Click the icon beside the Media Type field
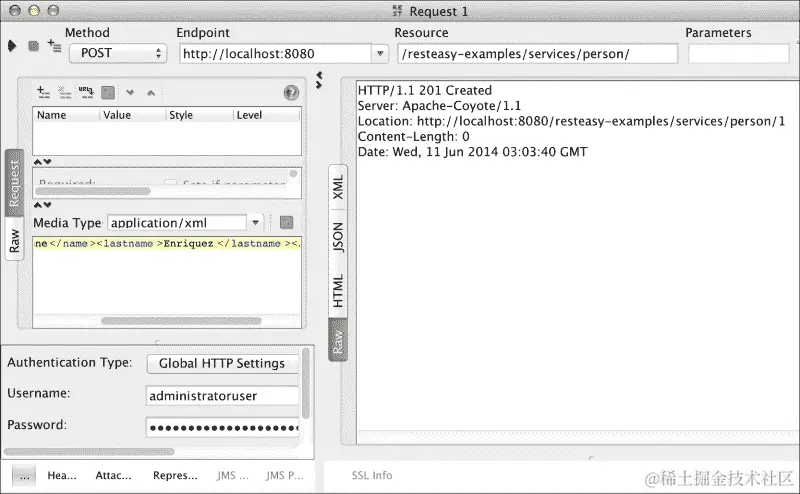Viewport: 800px width, 494px height. (x=287, y=223)
